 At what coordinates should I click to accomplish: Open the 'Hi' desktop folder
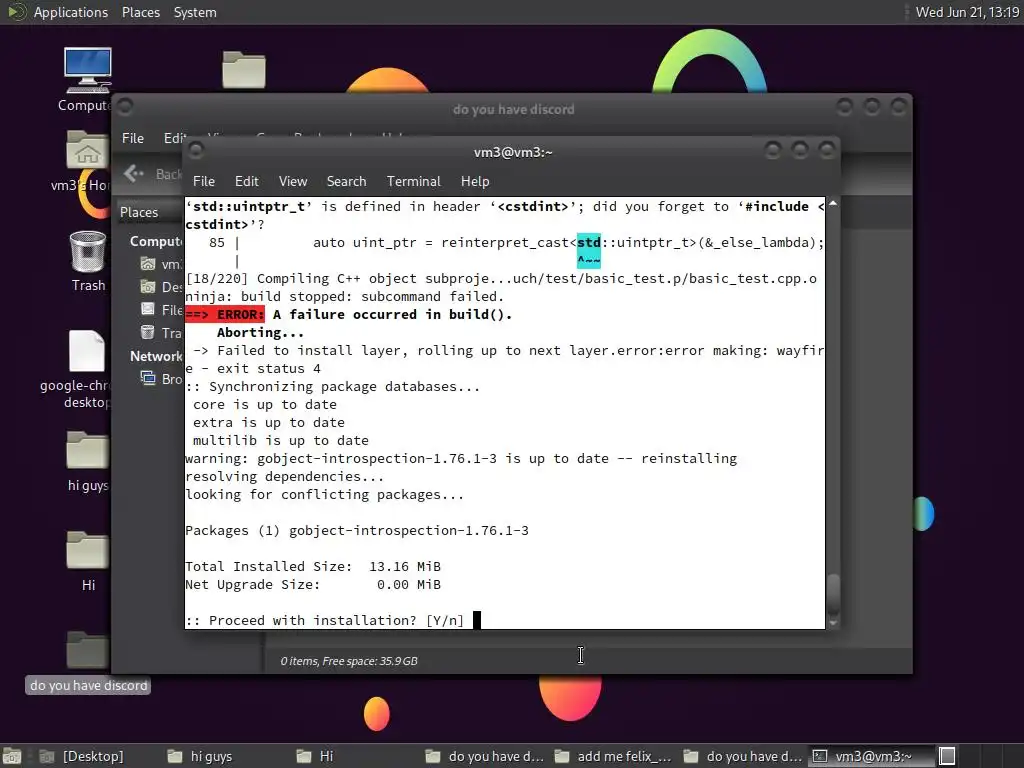[x=87, y=550]
